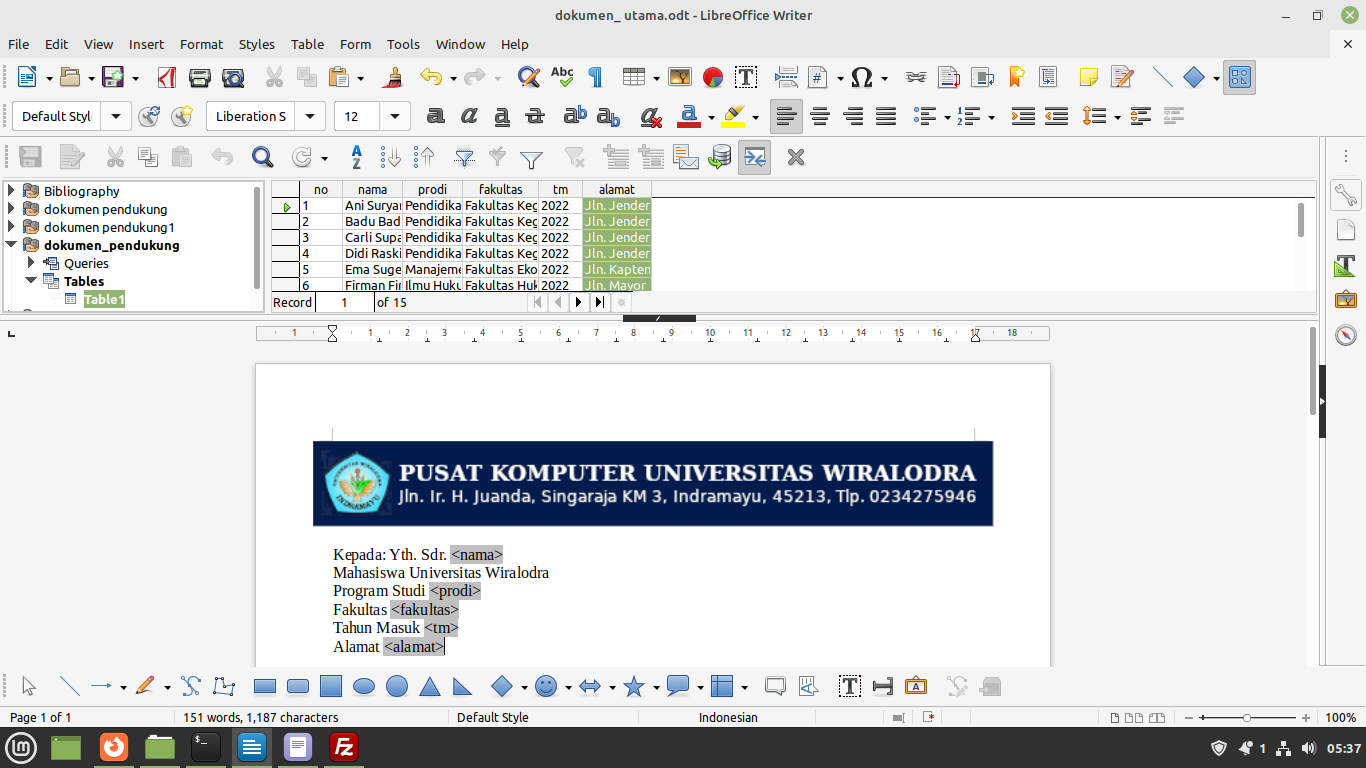Image resolution: width=1366 pixels, height=768 pixels.
Task: Open paragraph style dropdown
Action: 117,117
